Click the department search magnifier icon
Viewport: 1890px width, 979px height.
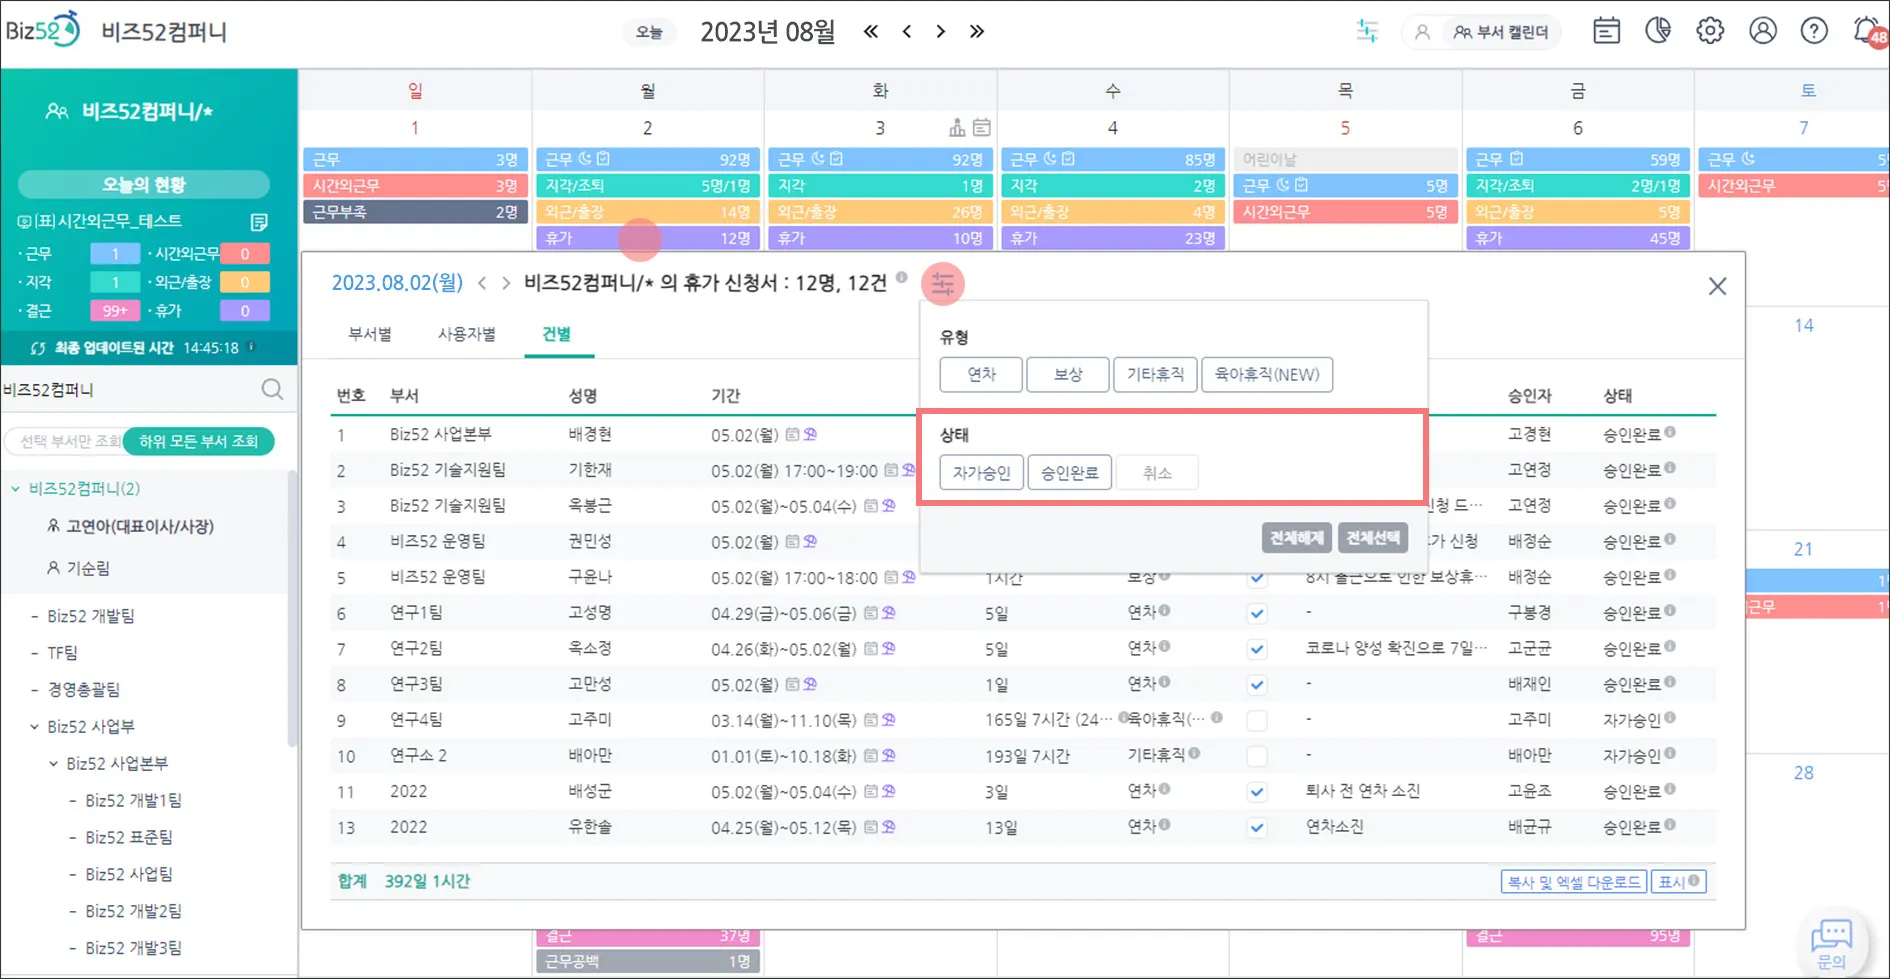(x=272, y=389)
